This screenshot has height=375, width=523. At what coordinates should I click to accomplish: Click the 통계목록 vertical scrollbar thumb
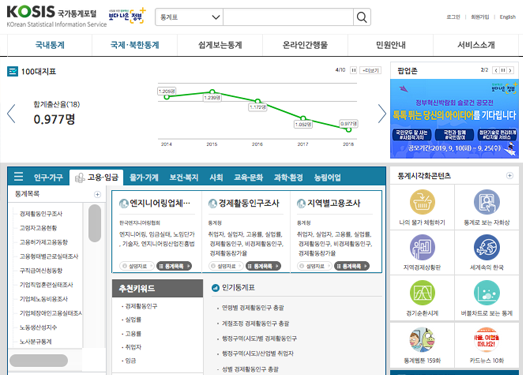click(95, 223)
